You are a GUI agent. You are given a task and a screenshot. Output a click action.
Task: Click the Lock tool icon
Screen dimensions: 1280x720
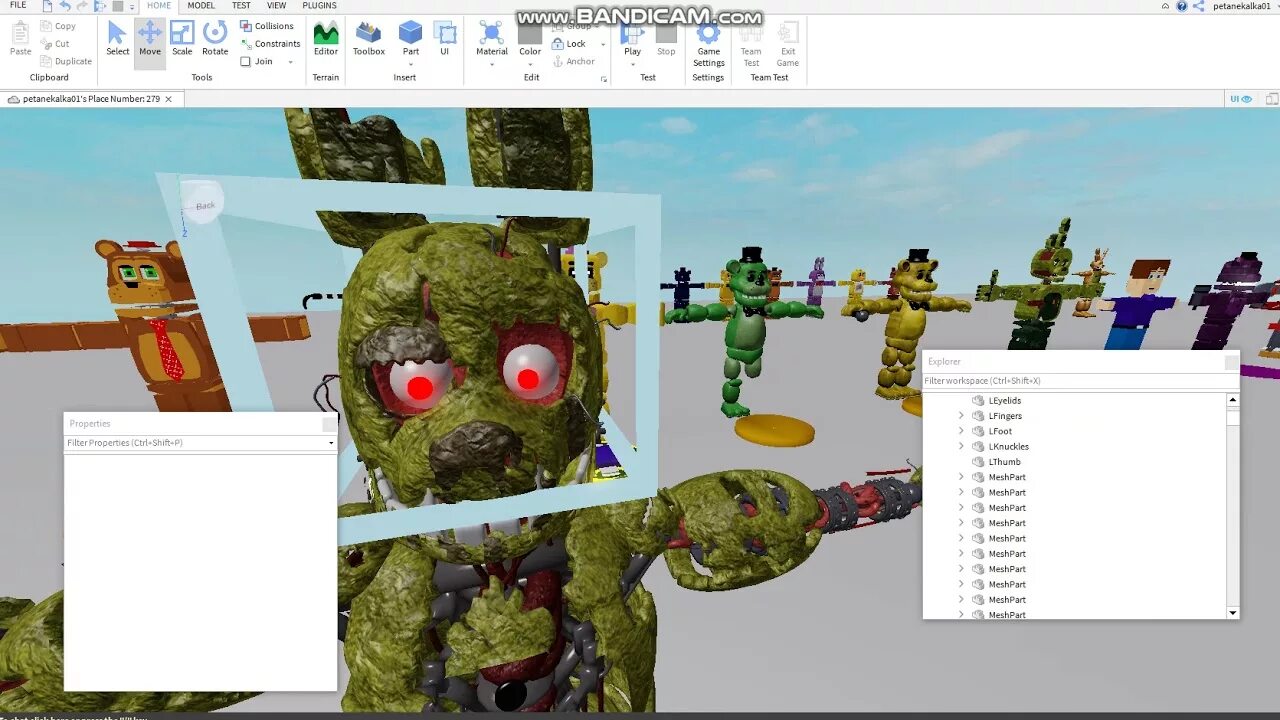coord(558,44)
